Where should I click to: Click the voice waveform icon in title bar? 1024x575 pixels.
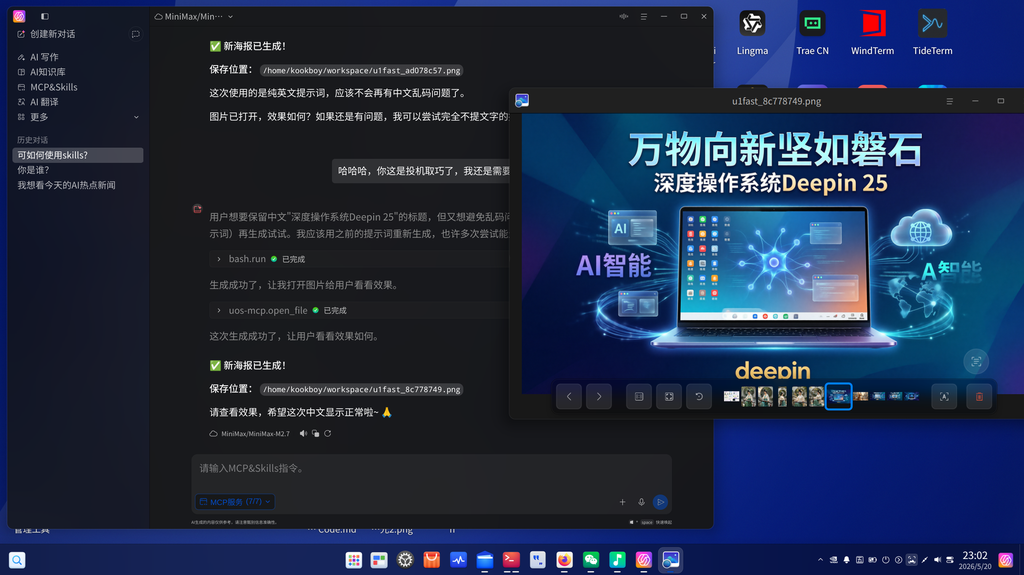tap(624, 16)
